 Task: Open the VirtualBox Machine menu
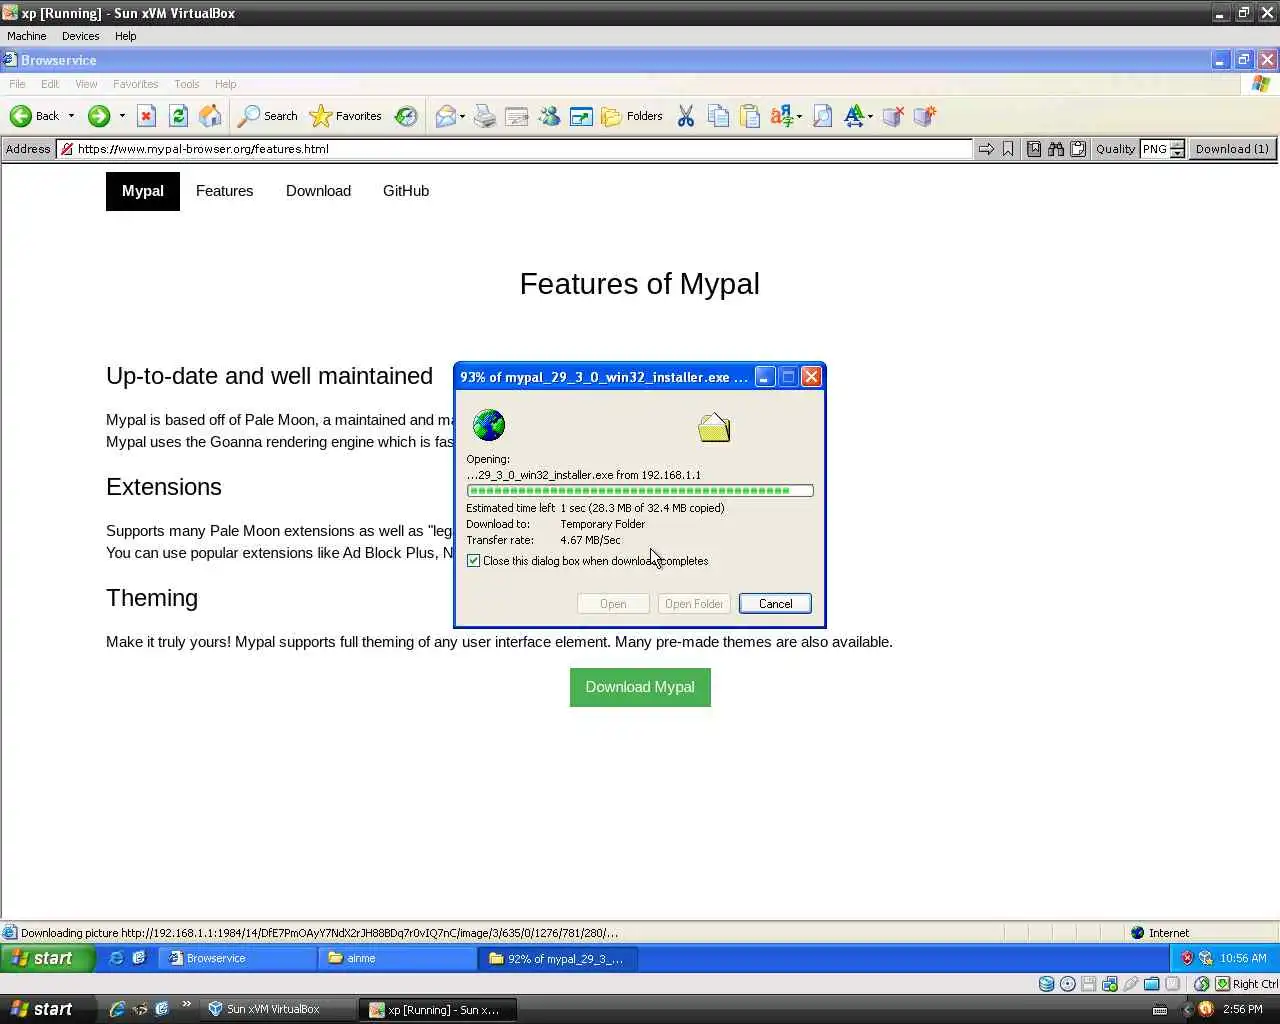pos(27,36)
